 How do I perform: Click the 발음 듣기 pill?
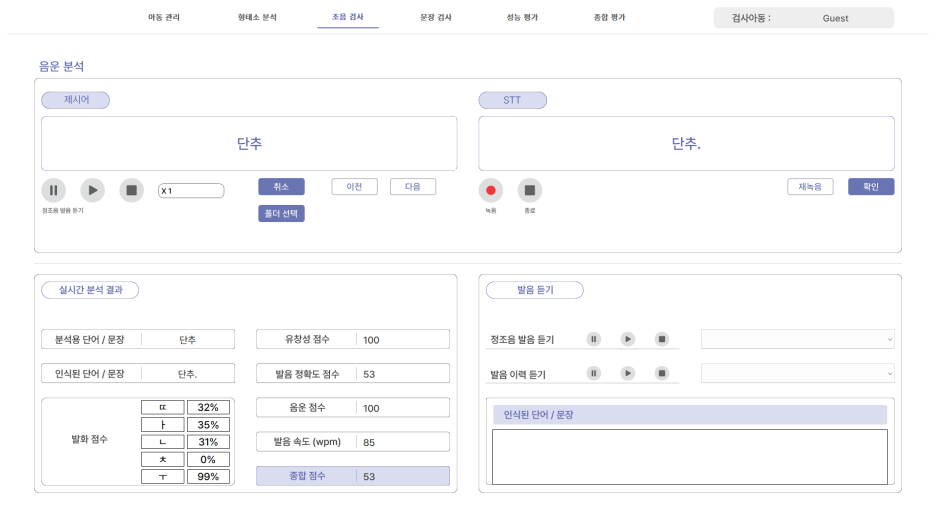[535, 290]
